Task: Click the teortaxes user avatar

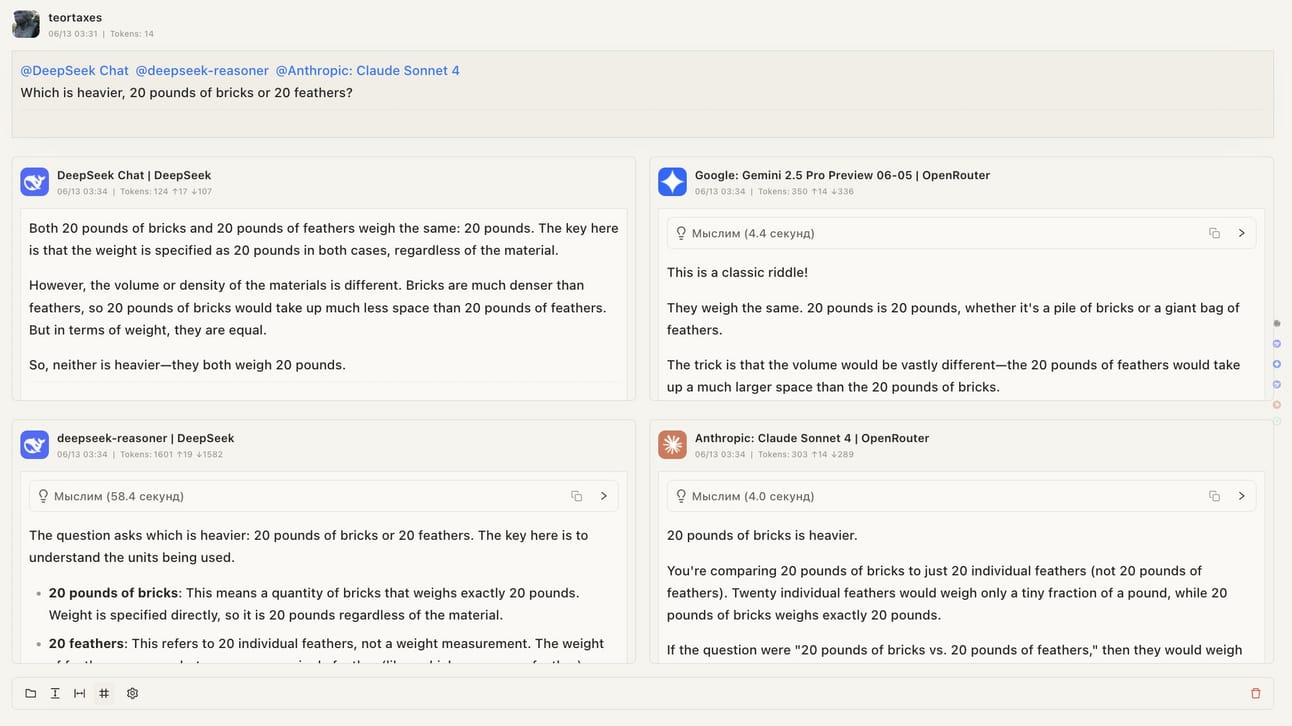Action: point(26,24)
